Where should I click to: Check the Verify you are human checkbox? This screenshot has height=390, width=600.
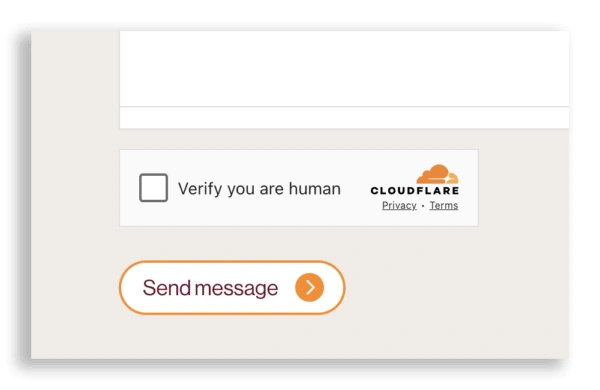[x=153, y=188]
